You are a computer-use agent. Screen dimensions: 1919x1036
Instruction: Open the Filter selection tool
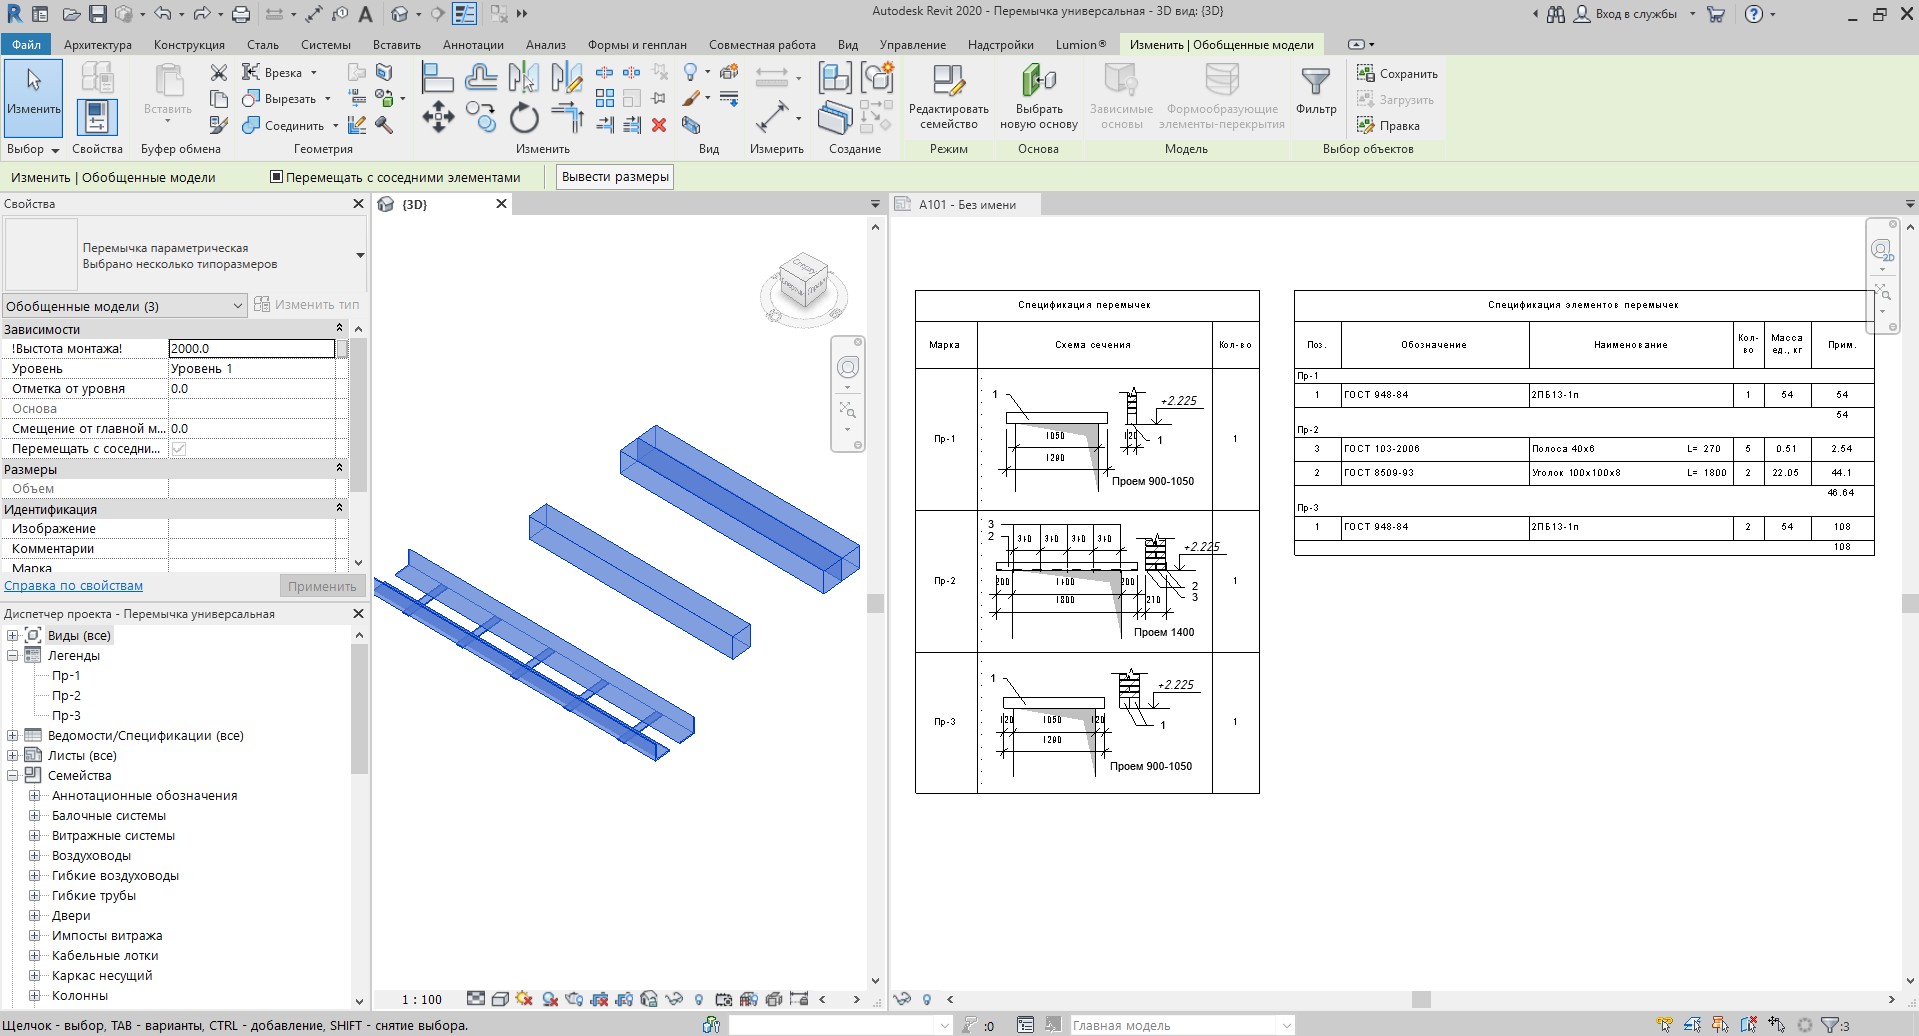[1315, 90]
